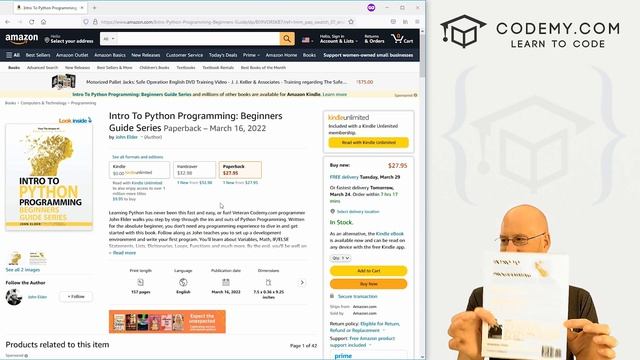The image size is (640, 360).
Task: Click the purple profile icon in title bar
Action: pyautogui.click(x=371, y=8)
